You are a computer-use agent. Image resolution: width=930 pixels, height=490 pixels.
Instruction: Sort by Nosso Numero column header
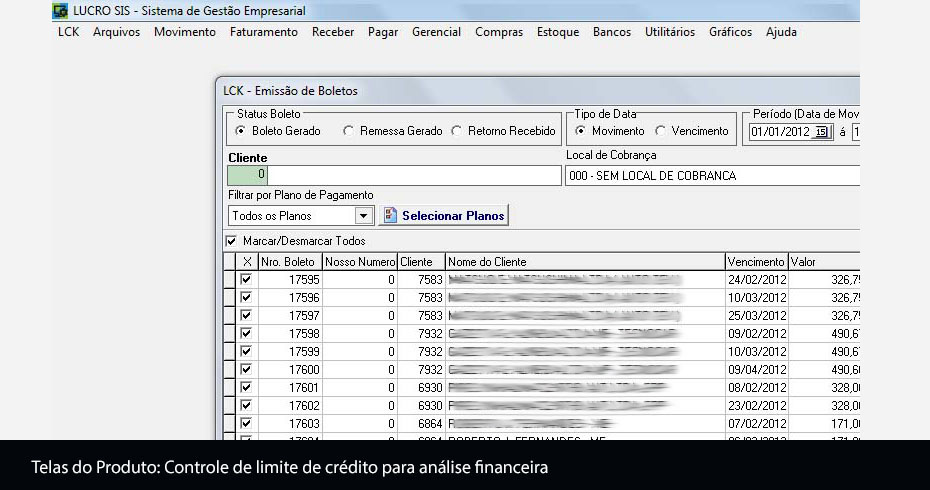[360, 262]
